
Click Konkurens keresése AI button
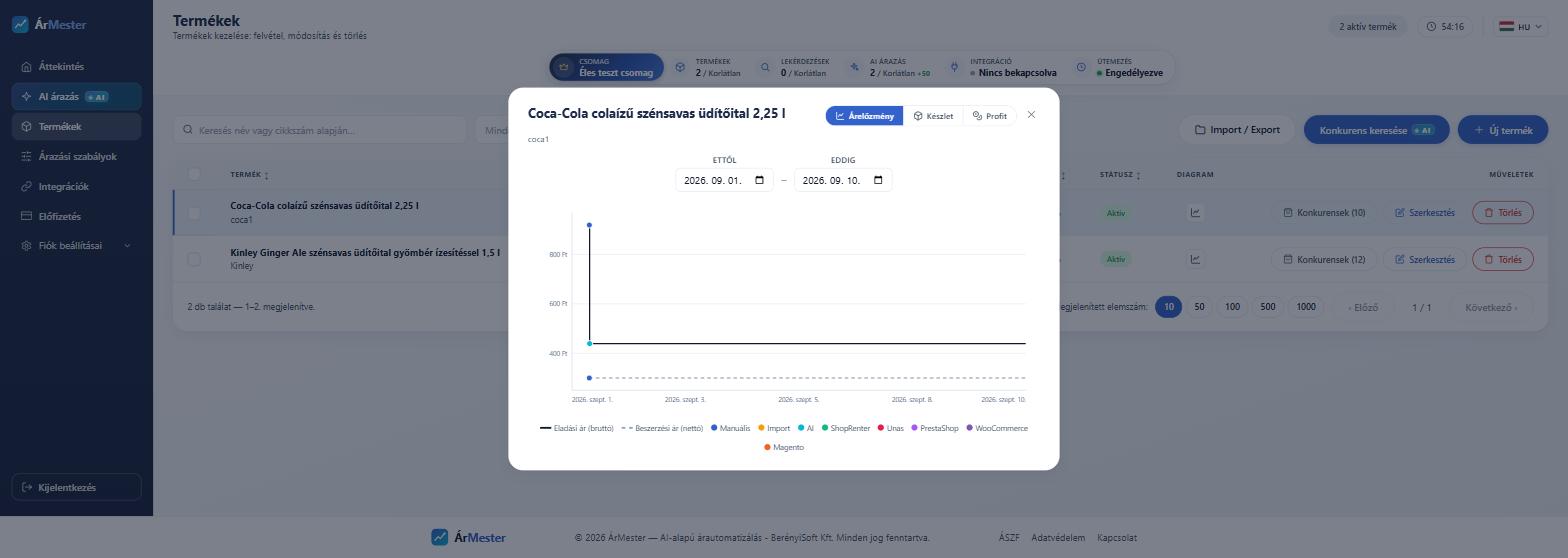click(x=1376, y=130)
